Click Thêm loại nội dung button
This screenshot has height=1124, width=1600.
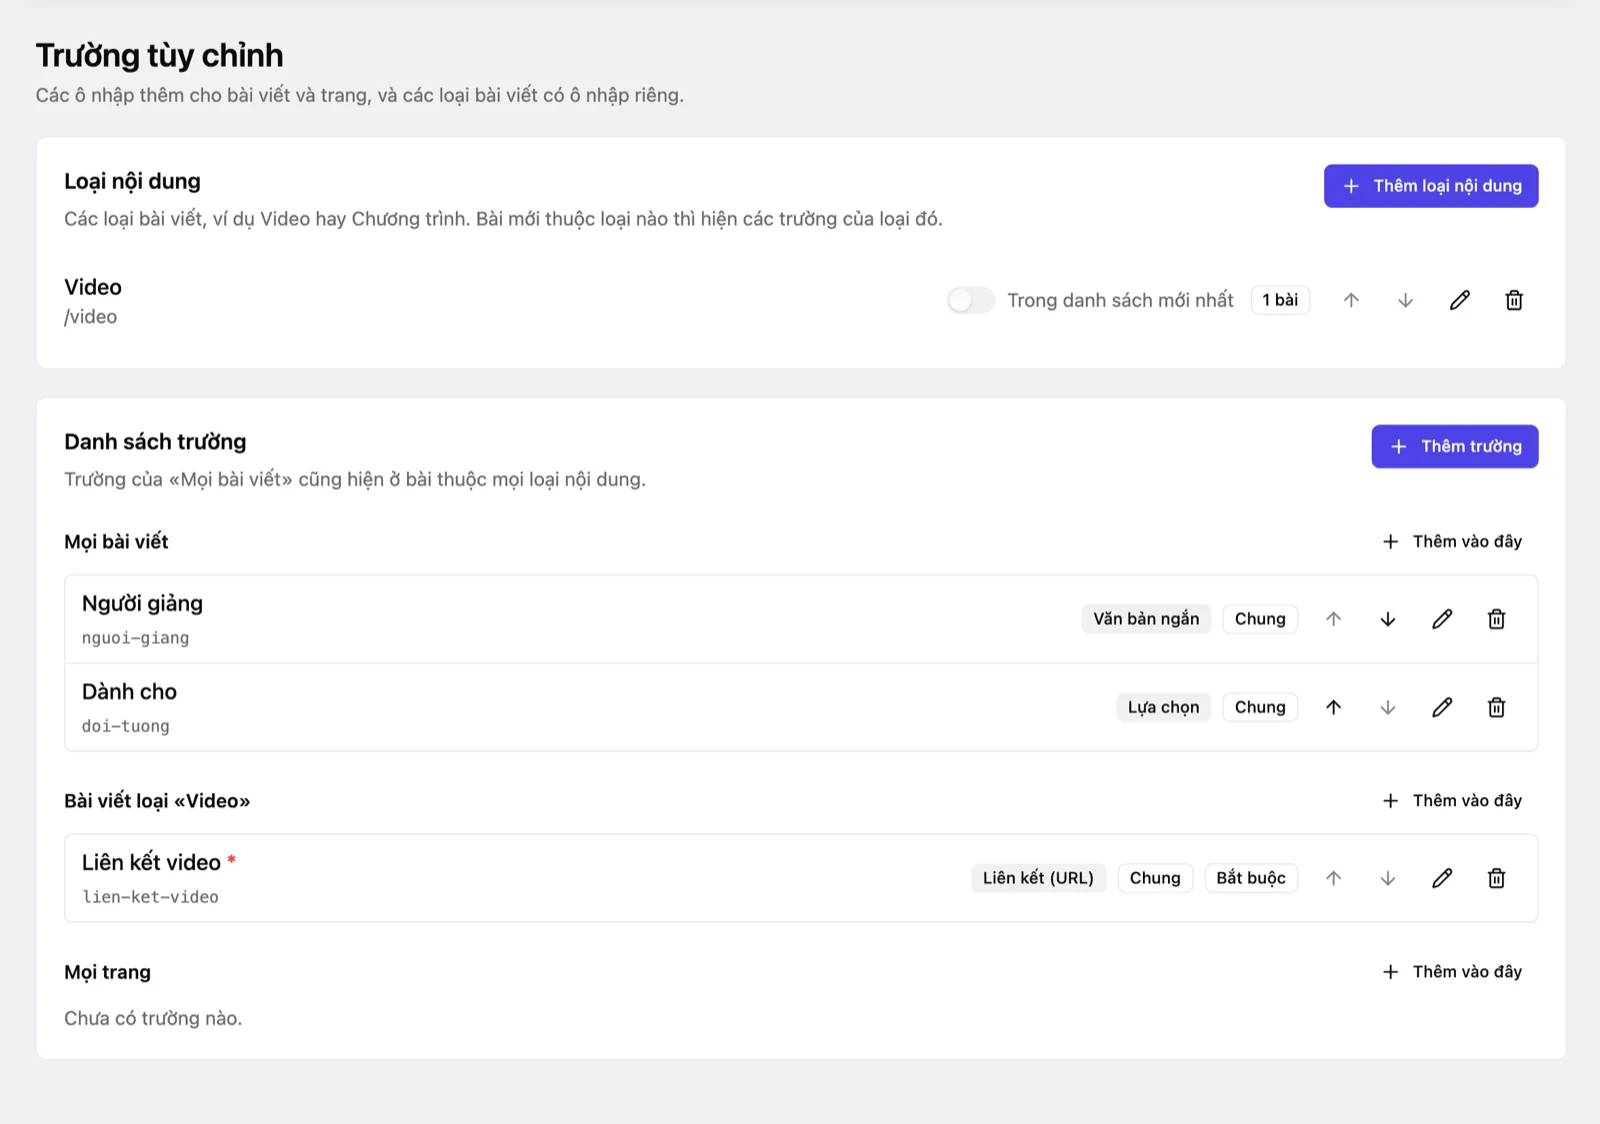pyautogui.click(x=1431, y=186)
